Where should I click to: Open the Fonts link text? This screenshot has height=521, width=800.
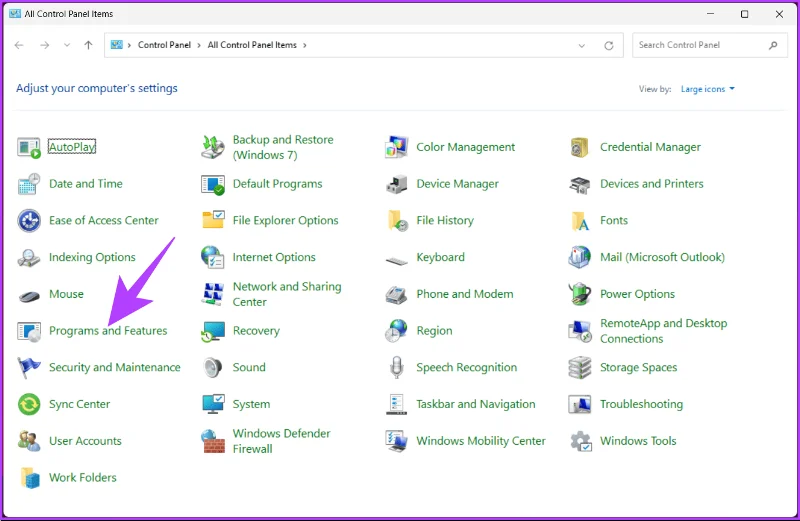614,220
